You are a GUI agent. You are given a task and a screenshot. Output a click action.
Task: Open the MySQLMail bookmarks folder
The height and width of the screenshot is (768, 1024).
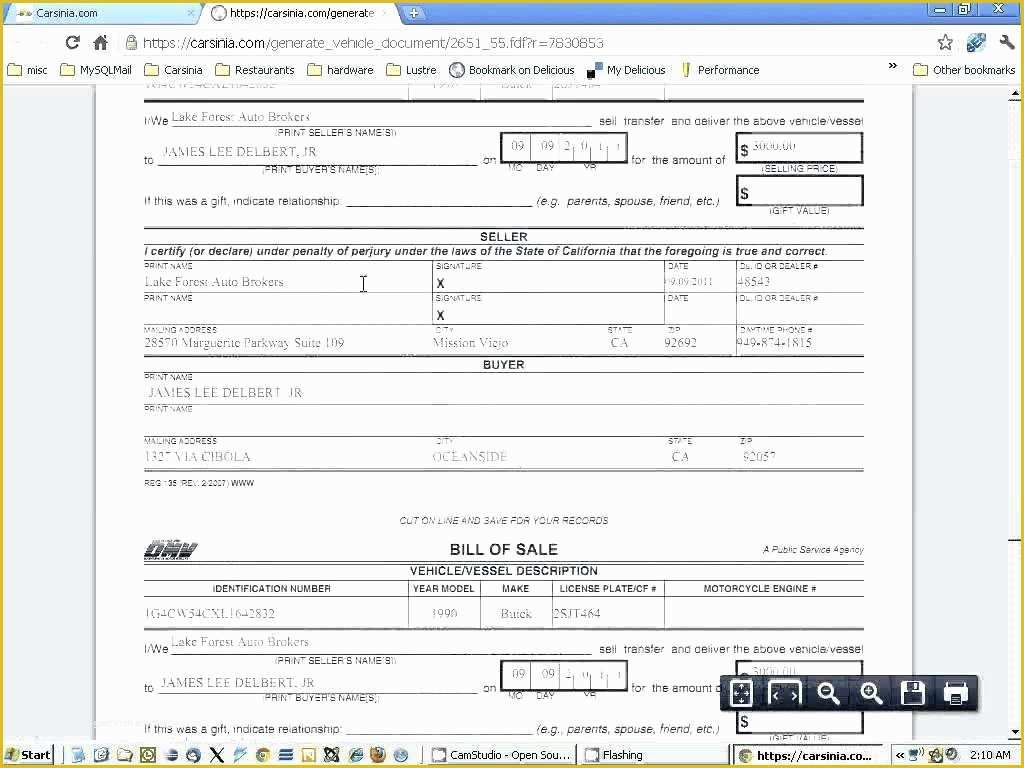click(x=95, y=70)
